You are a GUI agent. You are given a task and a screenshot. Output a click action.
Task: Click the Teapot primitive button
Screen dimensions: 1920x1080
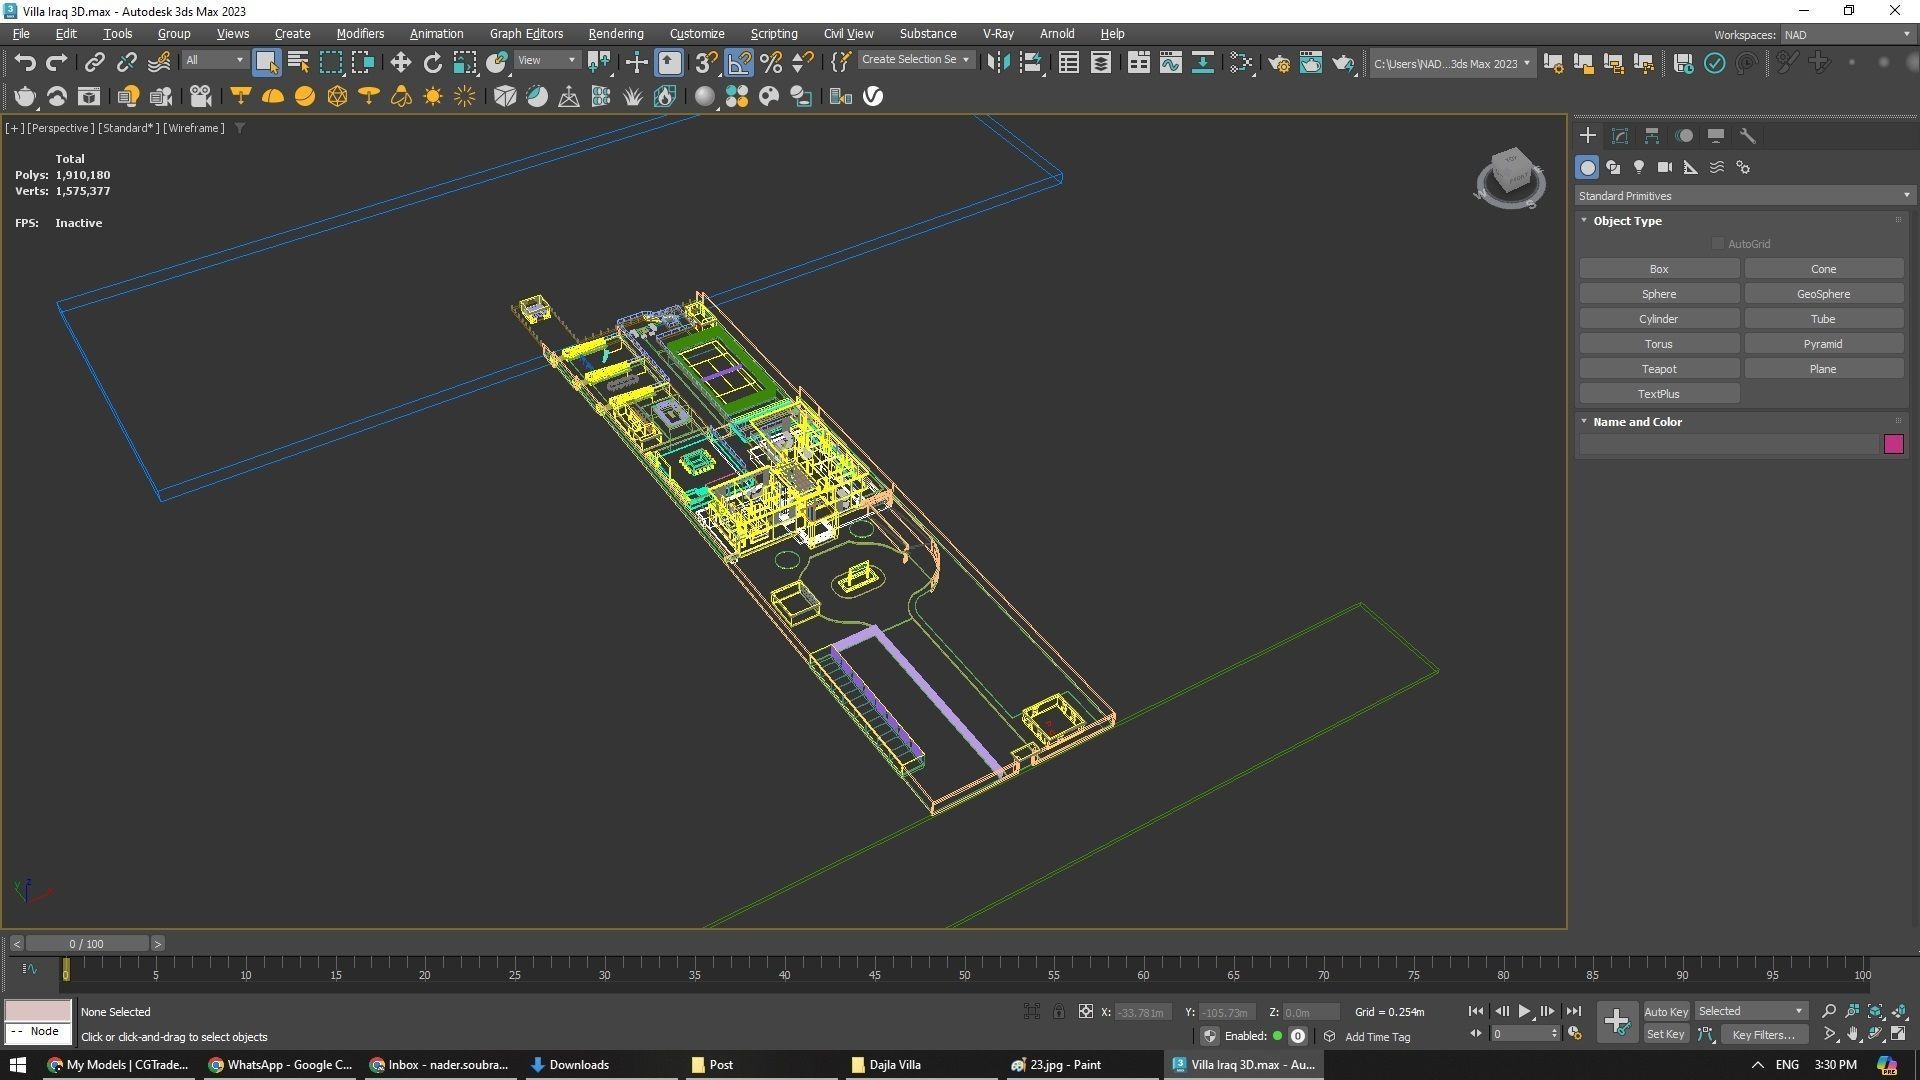coord(1658,369)
